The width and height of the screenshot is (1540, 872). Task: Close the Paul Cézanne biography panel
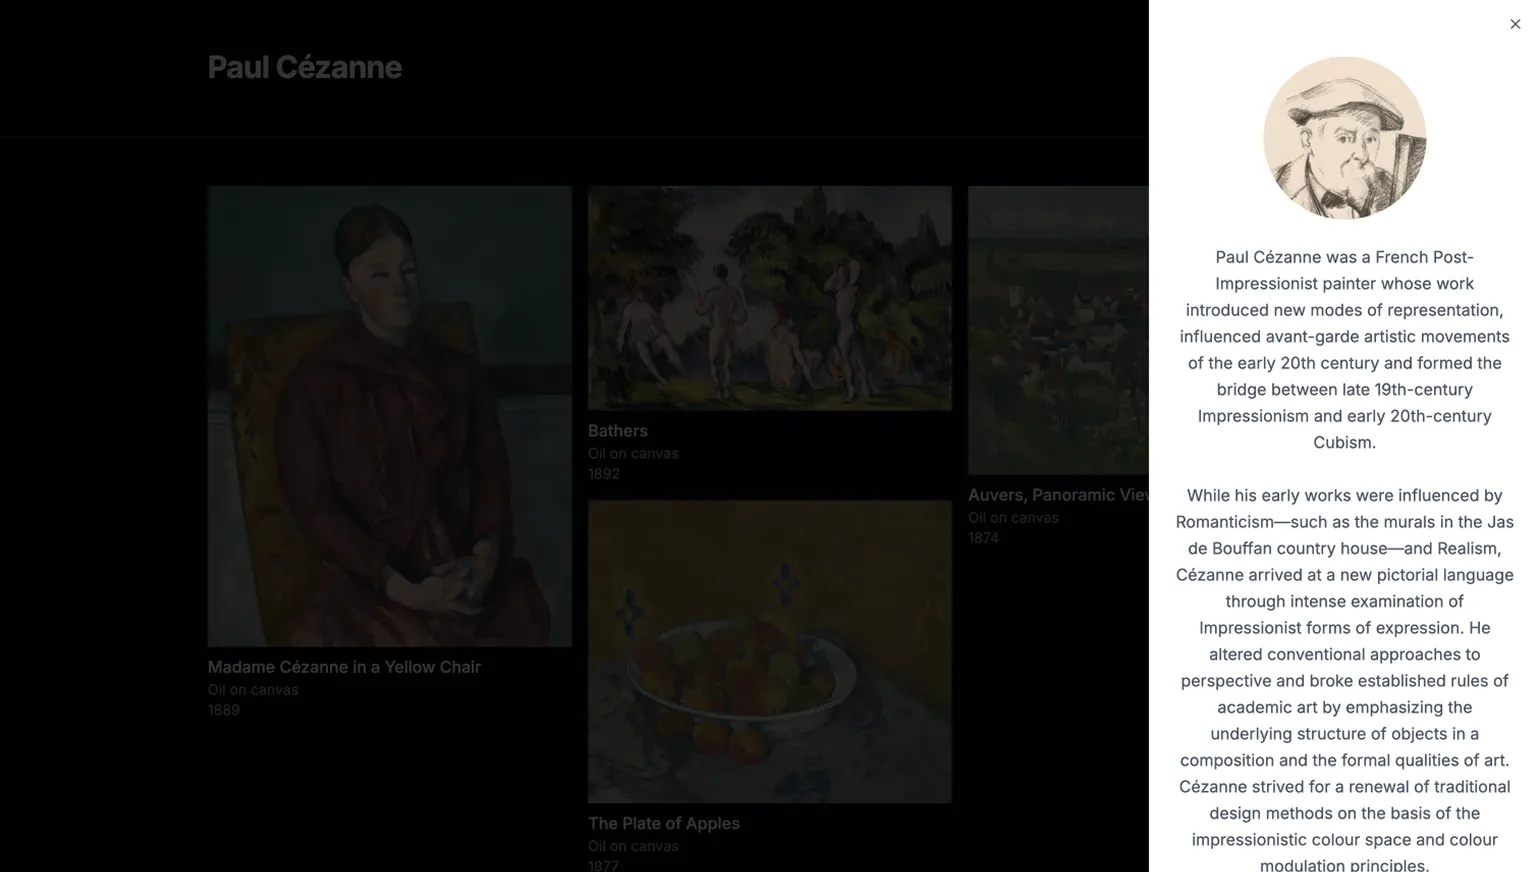(1514, 23)
